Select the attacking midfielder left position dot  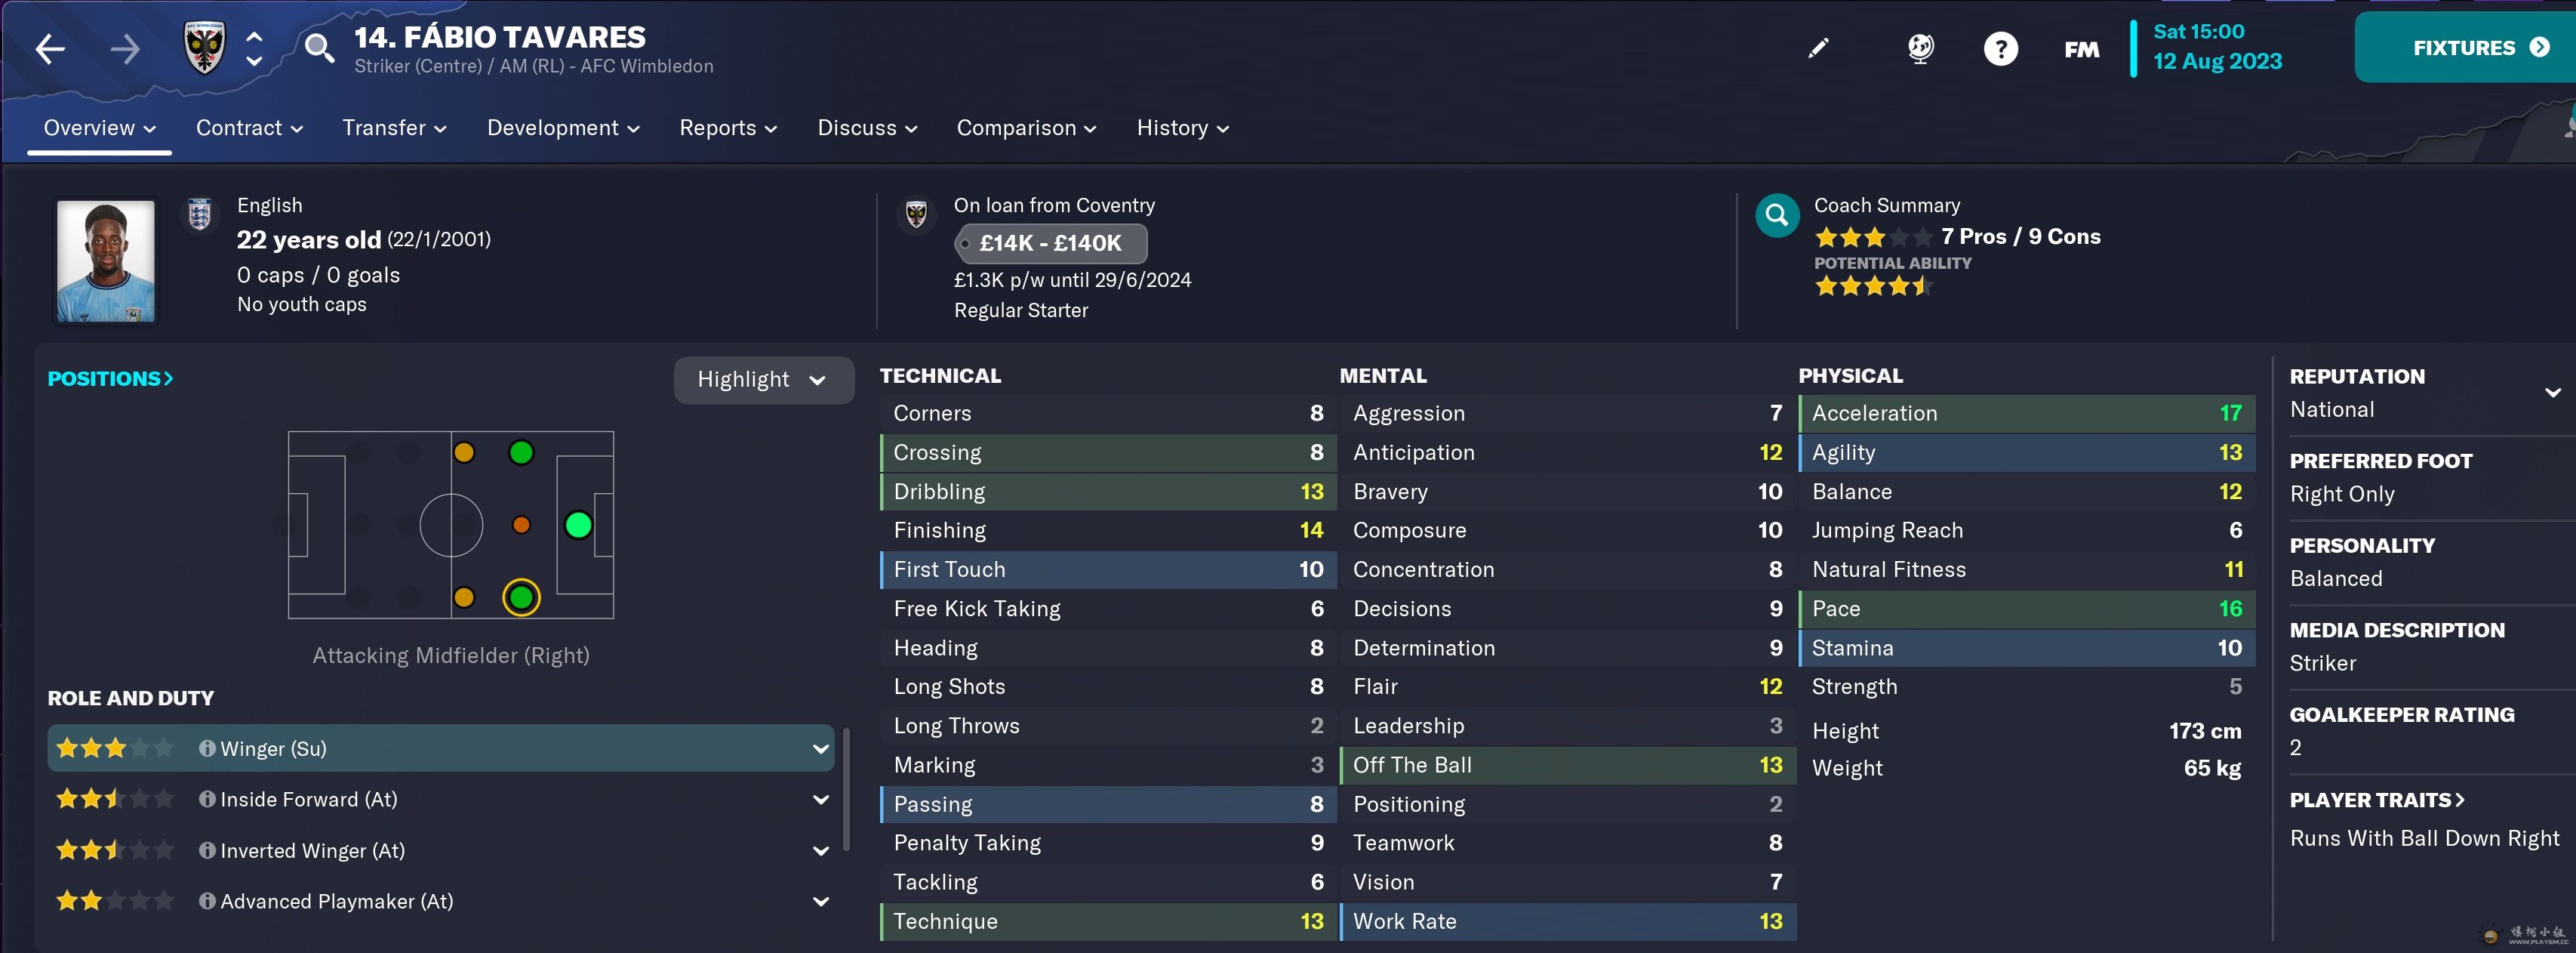click(521, 453)
